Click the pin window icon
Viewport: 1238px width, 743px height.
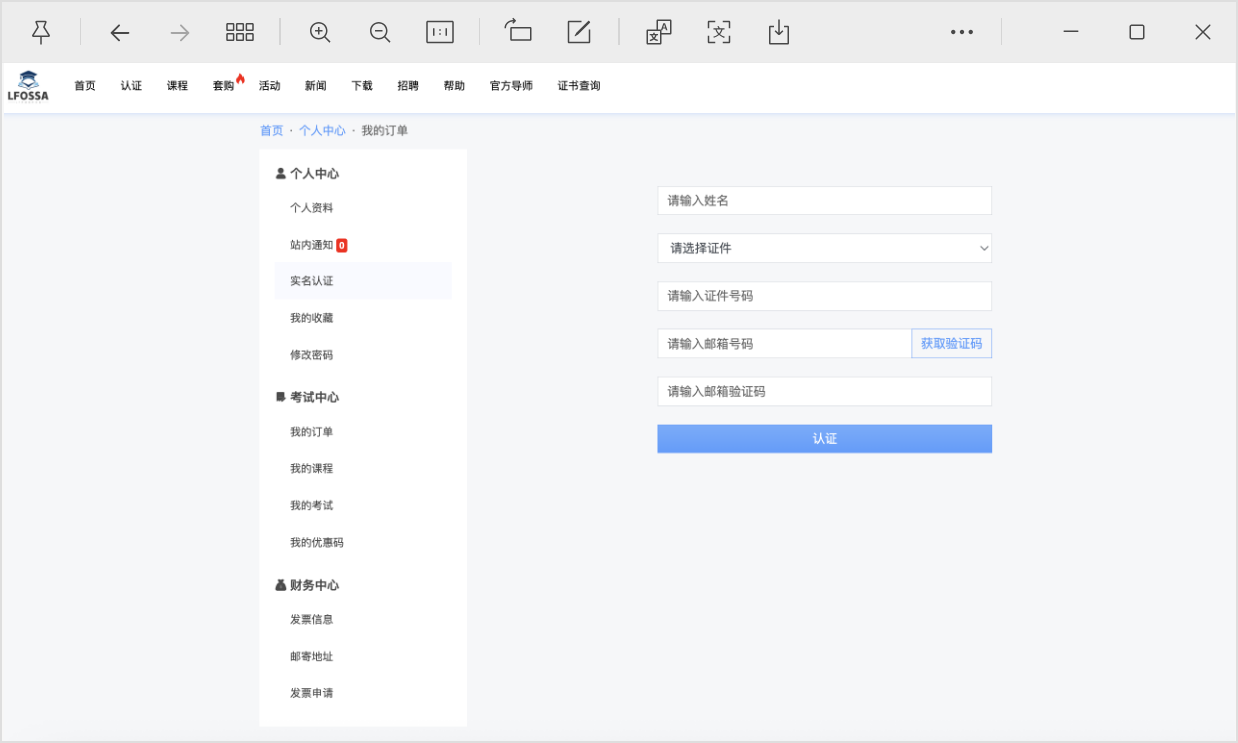[41, 32]
